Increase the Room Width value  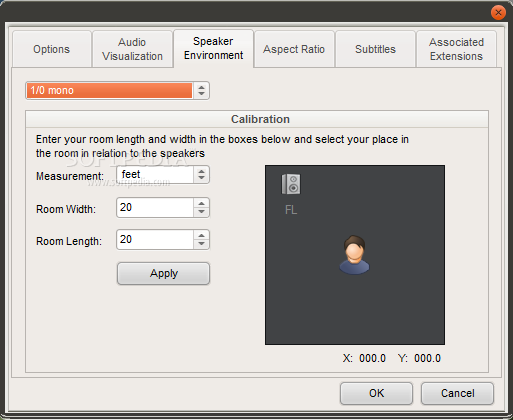coord(201,203)
